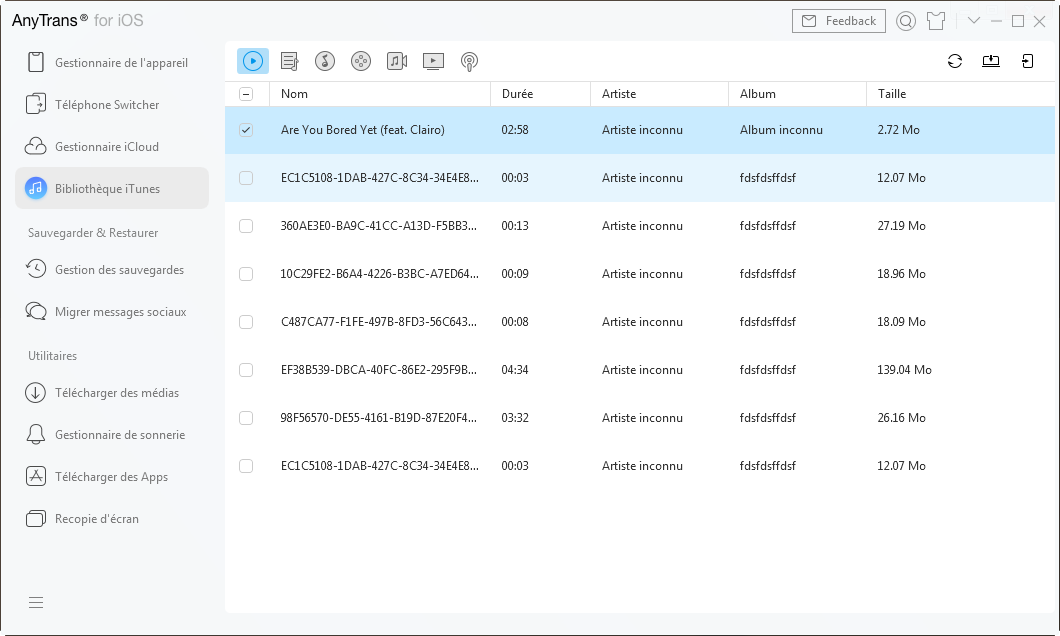The image size is (1060, 636).
Task: Check the highlighted EC1C5108 00:03 row checkbox
Action: tap(246, 178)
